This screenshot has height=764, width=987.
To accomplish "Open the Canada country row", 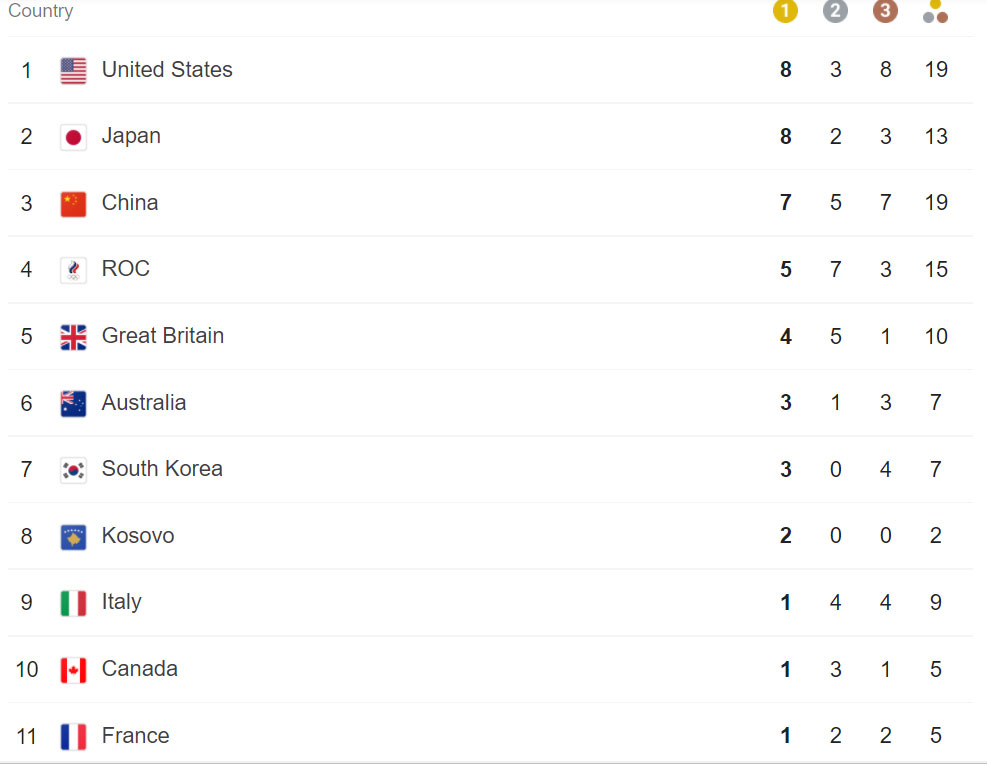I will pyautogui.click(x=490, y=670).
